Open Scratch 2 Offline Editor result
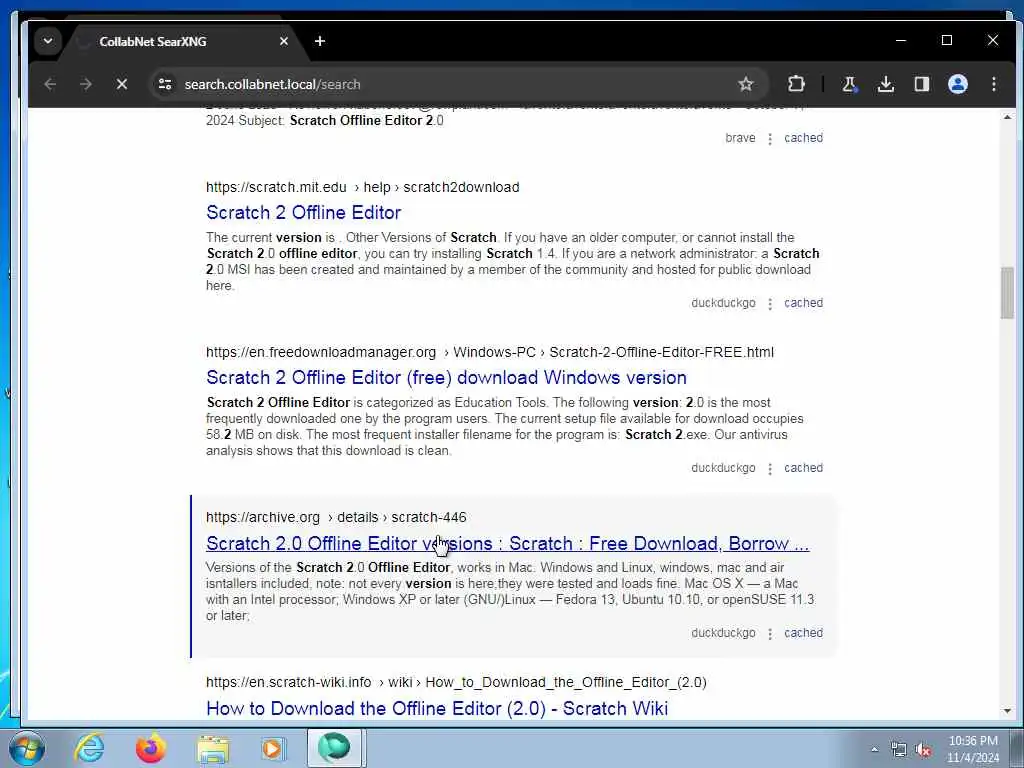The width and height of the screenshot is (1024, 768). click(x=304, y=212)
